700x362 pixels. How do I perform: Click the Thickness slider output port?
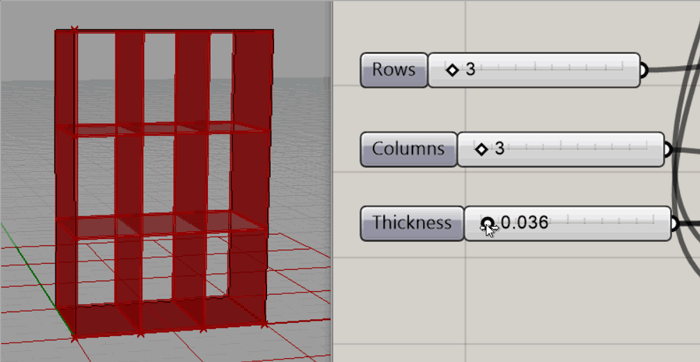click(675, 223)
